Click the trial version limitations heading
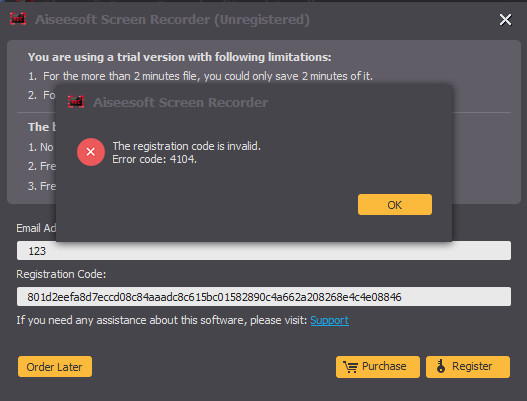The image size is (527, 401). [x=179, y=57]
